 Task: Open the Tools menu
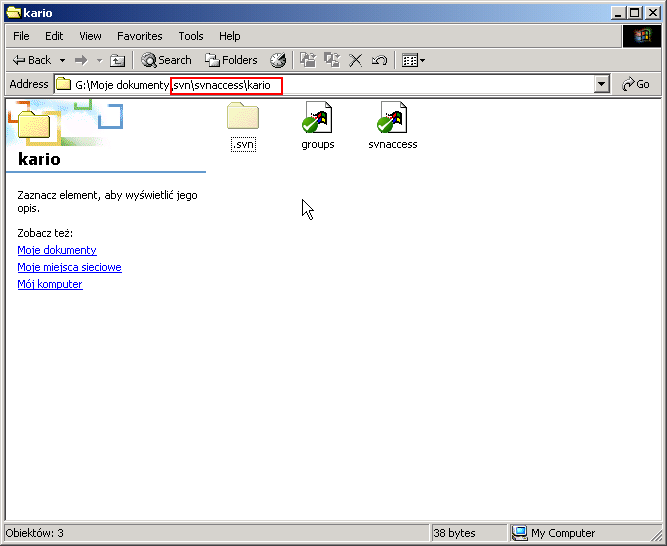(191, 36)
